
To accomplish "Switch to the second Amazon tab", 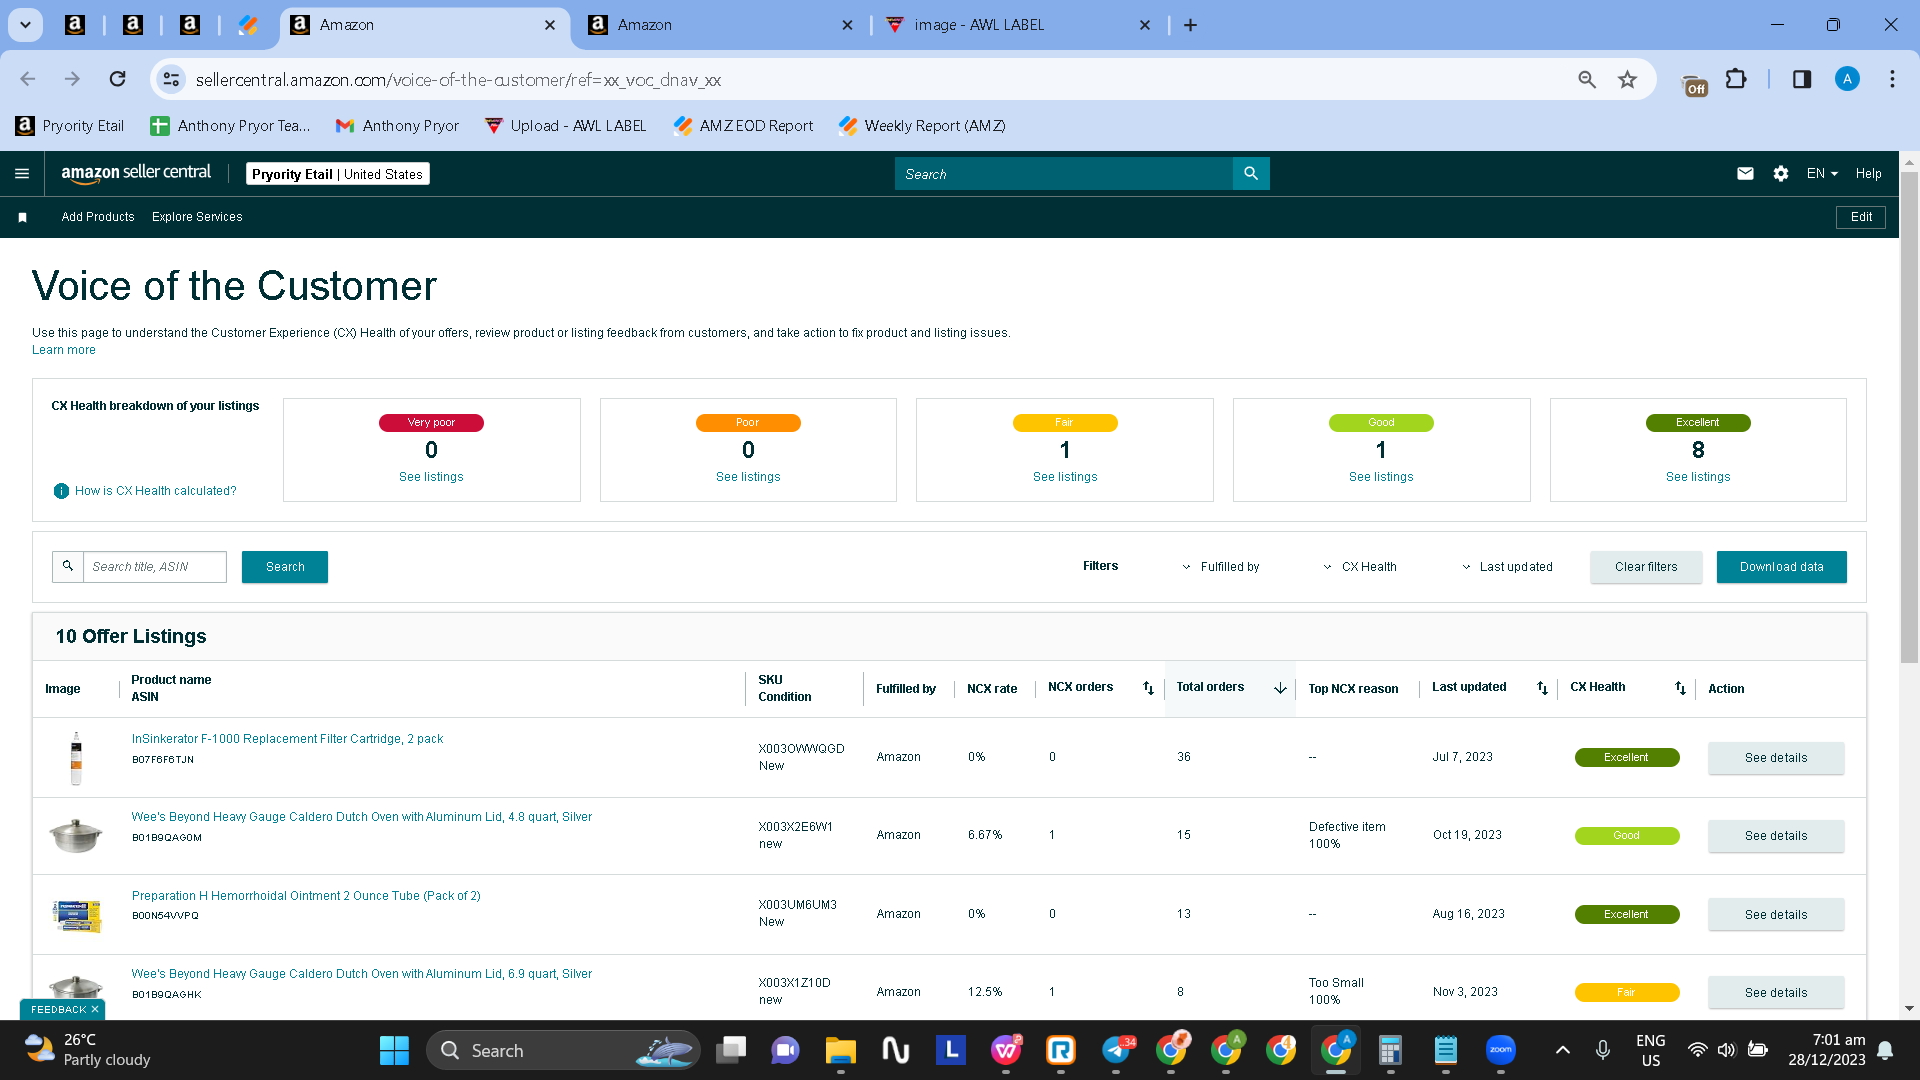I will [721, 25].
